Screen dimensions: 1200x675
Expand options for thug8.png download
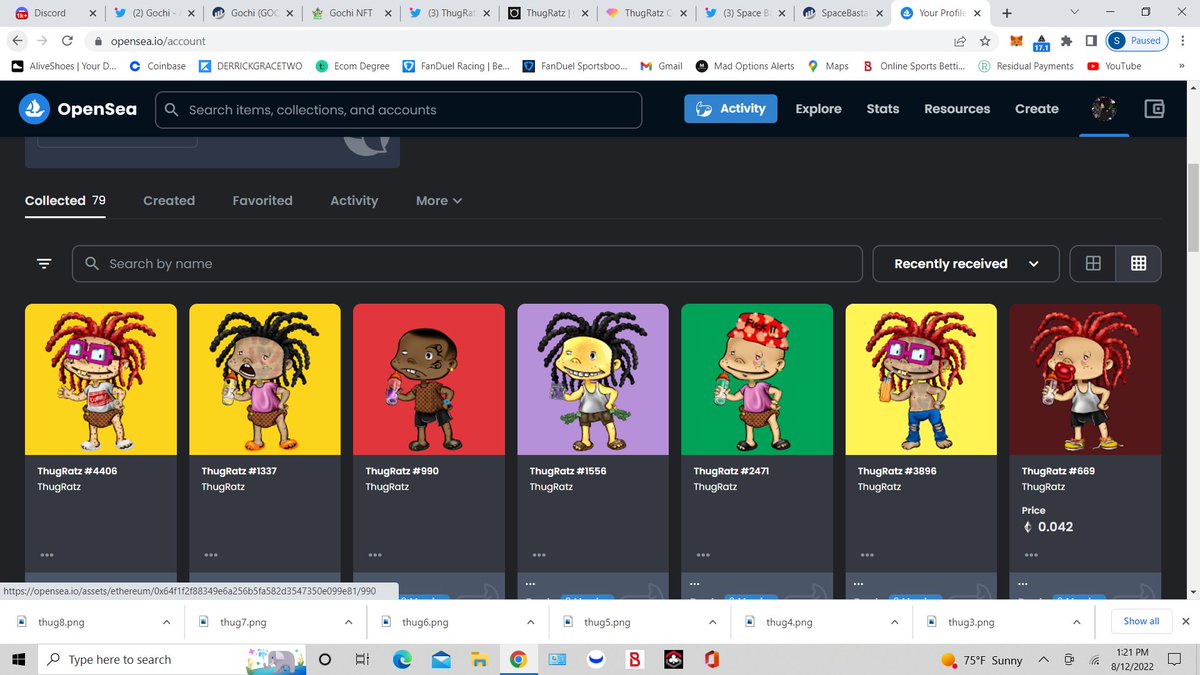tap(166, 622)
